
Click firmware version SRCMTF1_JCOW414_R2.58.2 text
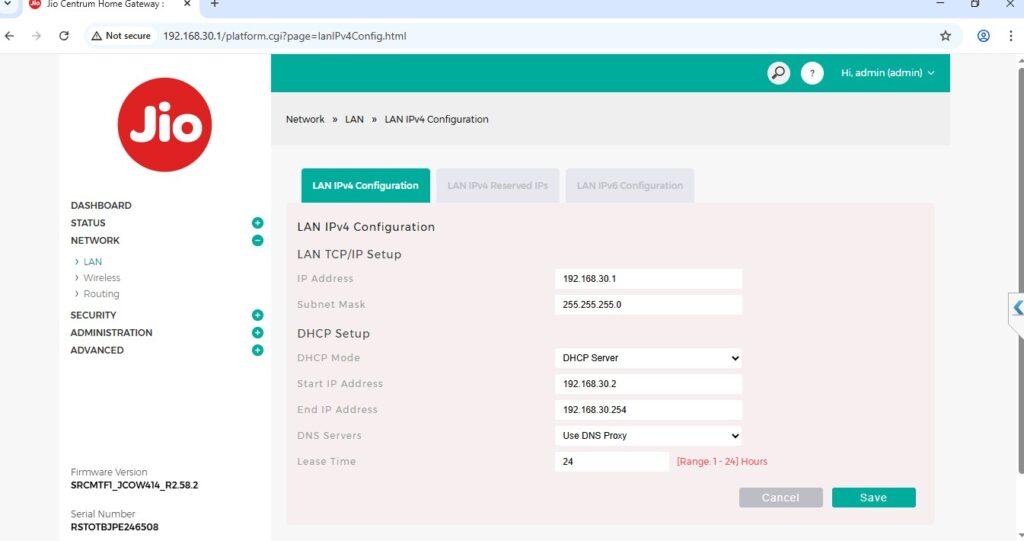[x=135, y=485]
